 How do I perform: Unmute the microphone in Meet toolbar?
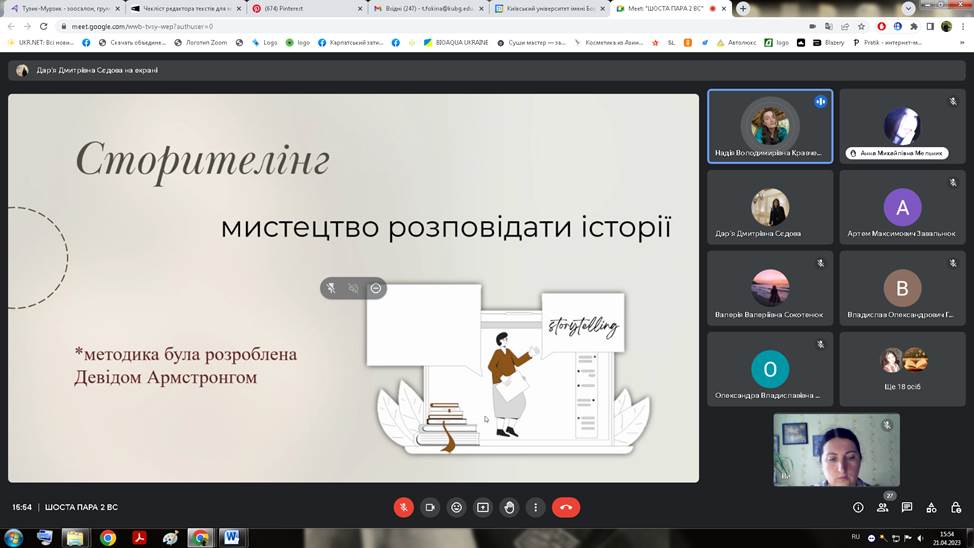(403, 507)
